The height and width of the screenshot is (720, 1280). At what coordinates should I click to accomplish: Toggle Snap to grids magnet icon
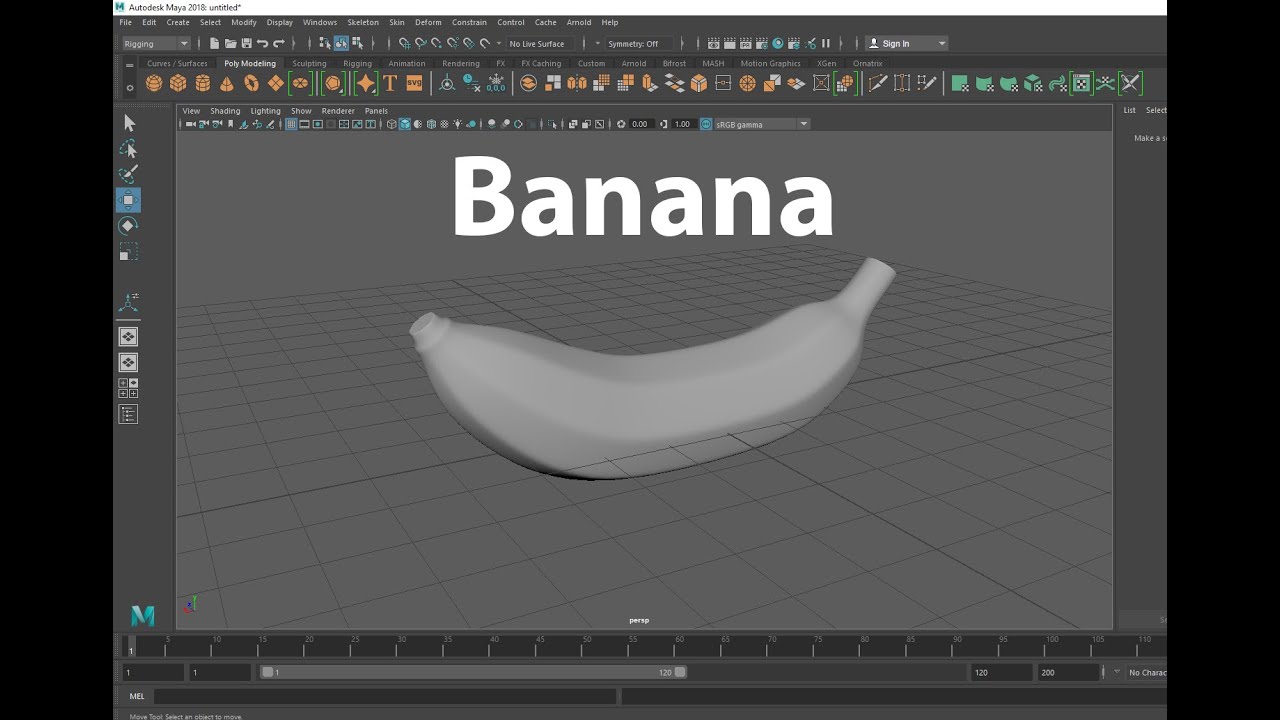403,43
